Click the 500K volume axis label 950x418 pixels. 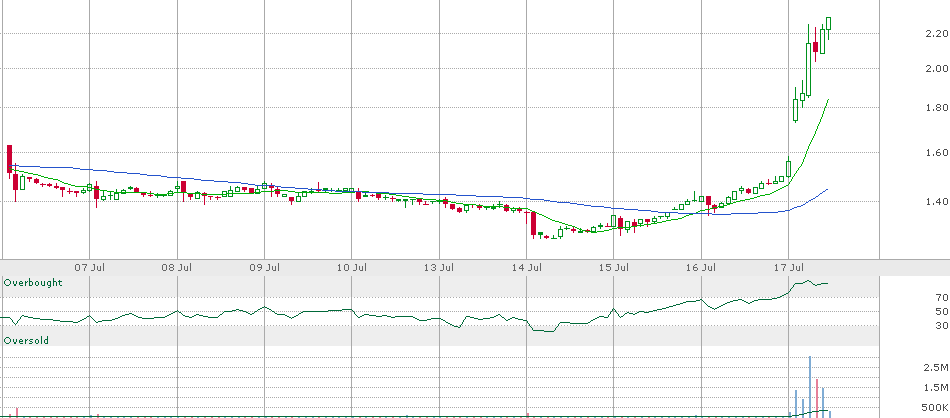coord(935,408)
